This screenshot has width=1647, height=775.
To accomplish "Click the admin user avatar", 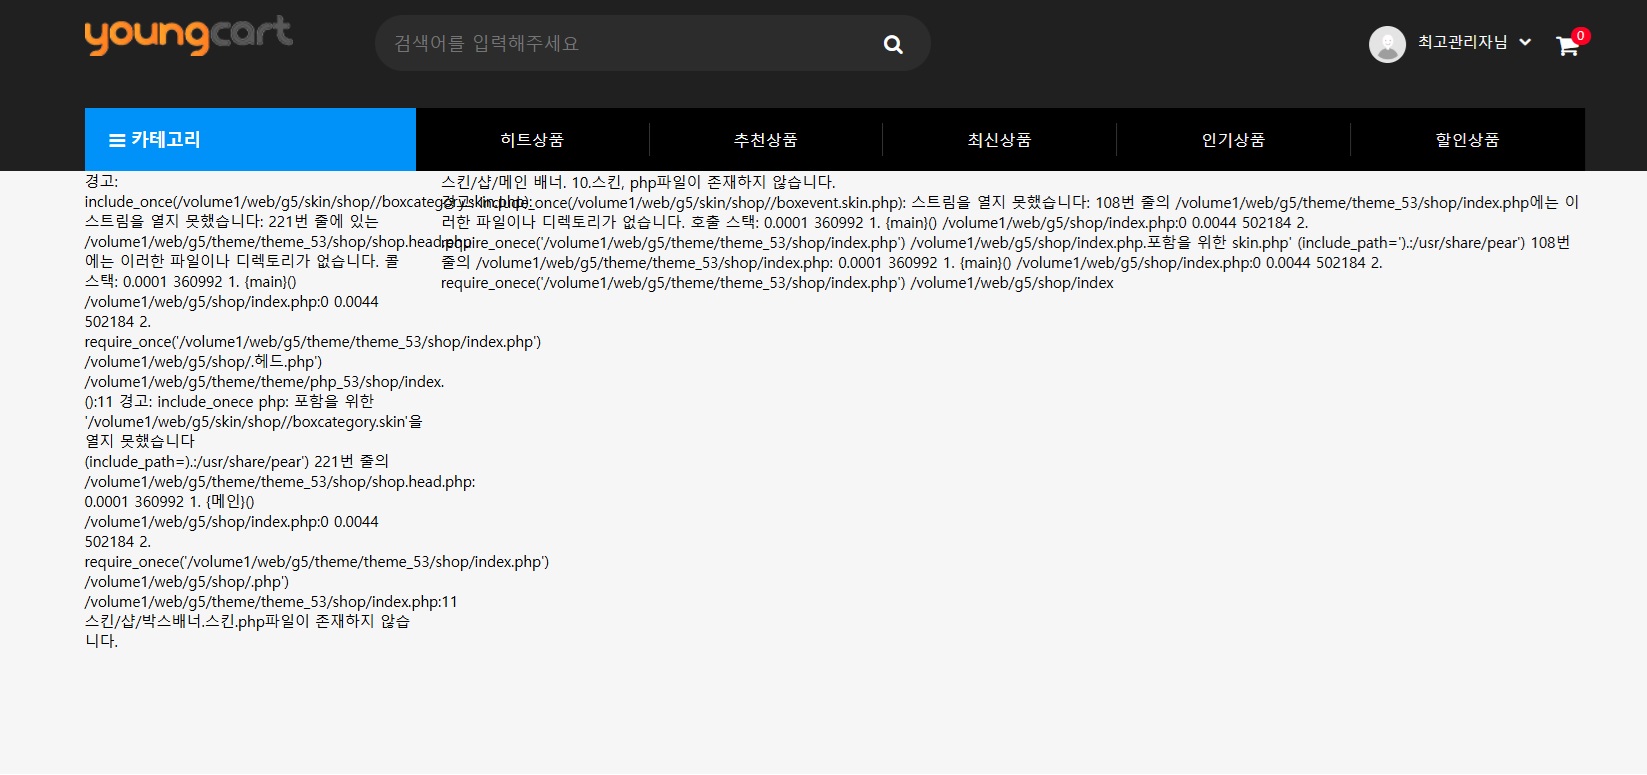I will coord(1387,44).
